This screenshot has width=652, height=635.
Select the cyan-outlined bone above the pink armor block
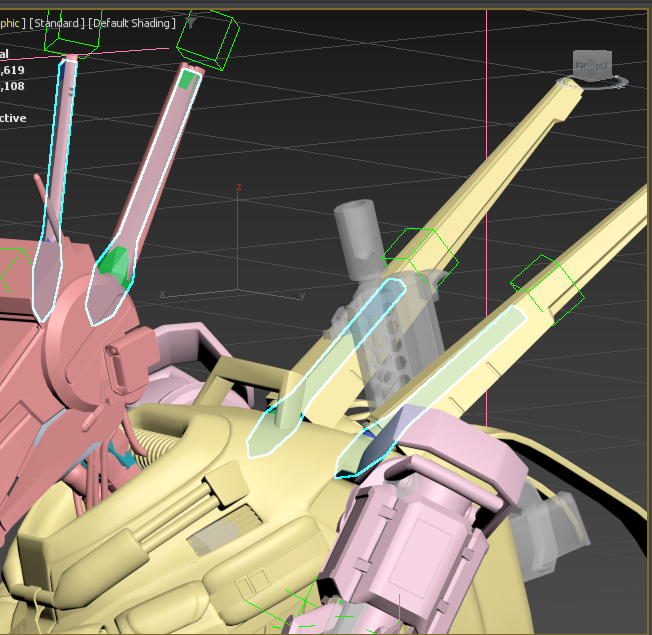440,390
